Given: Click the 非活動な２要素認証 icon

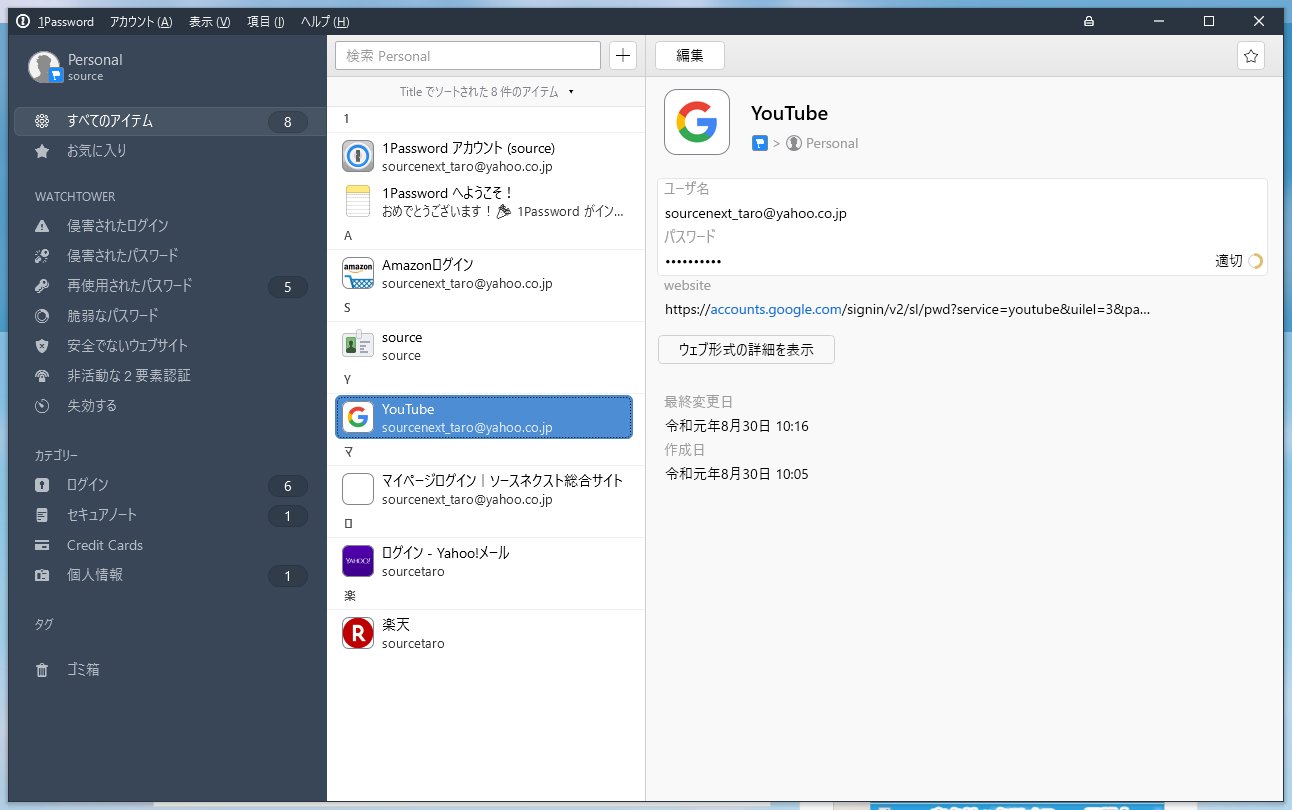Looking at the screenshot, I should coord(42,376).
